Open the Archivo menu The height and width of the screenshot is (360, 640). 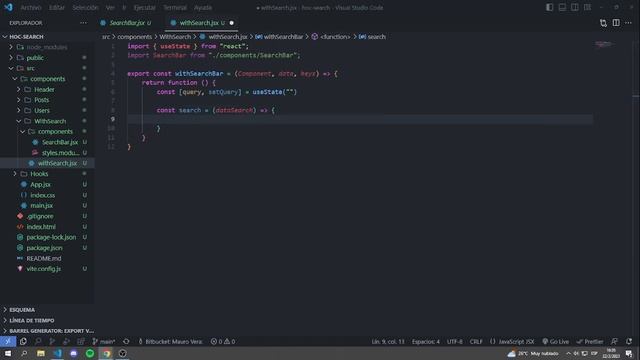click(31, 7)
